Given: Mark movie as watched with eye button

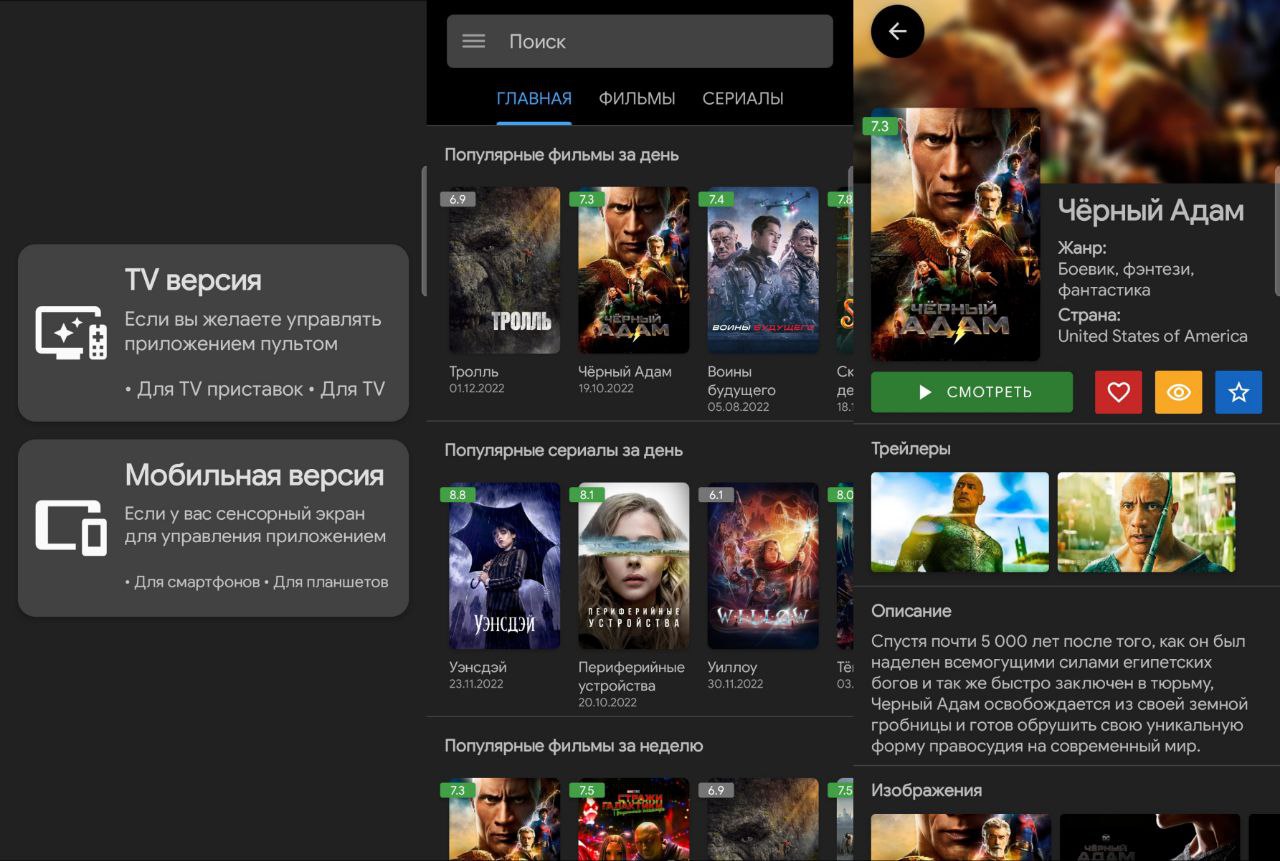Looking at the screenshot, I should click(x=1178, y=392).
